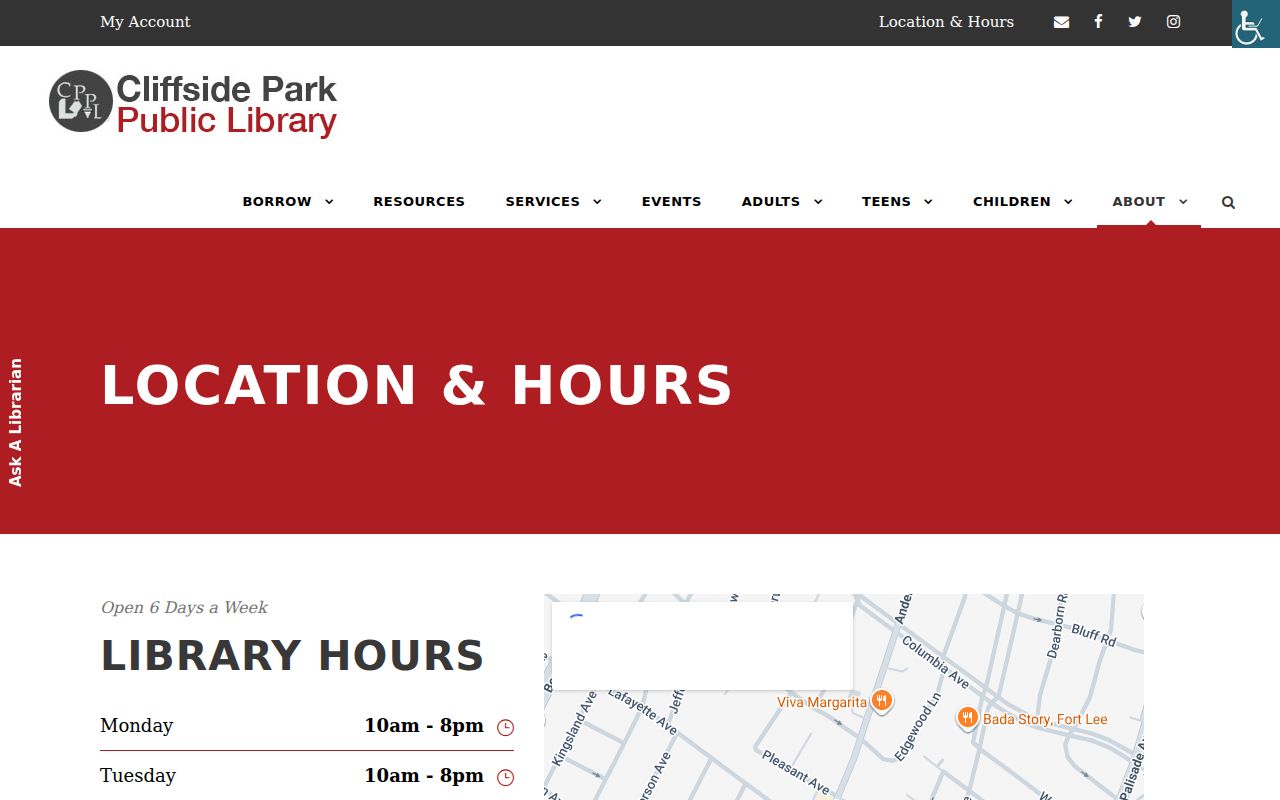This screenshot has width=1280, height=800.
Task: Click the Viva Margarita restaurant map marker
Action: (x=881, y=700)
